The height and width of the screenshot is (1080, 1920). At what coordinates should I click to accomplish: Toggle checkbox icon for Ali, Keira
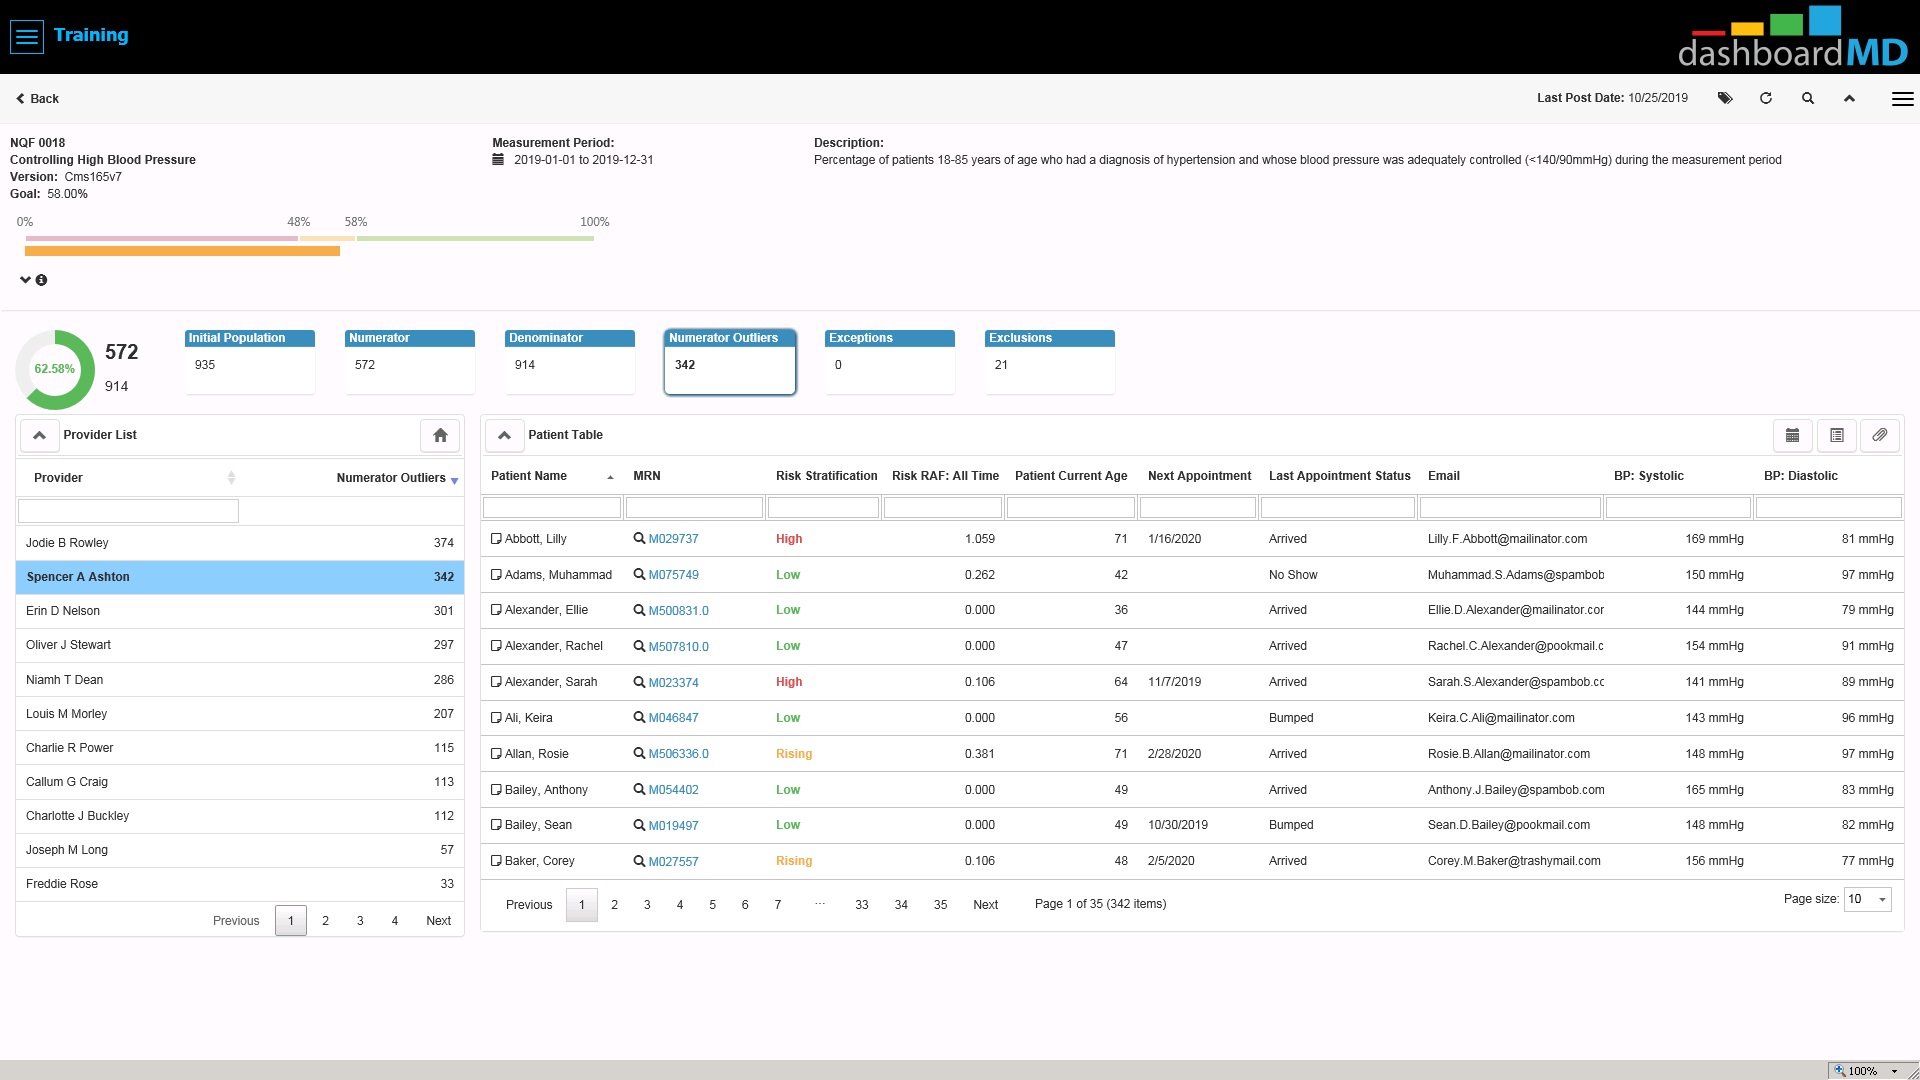click(496, 718)
